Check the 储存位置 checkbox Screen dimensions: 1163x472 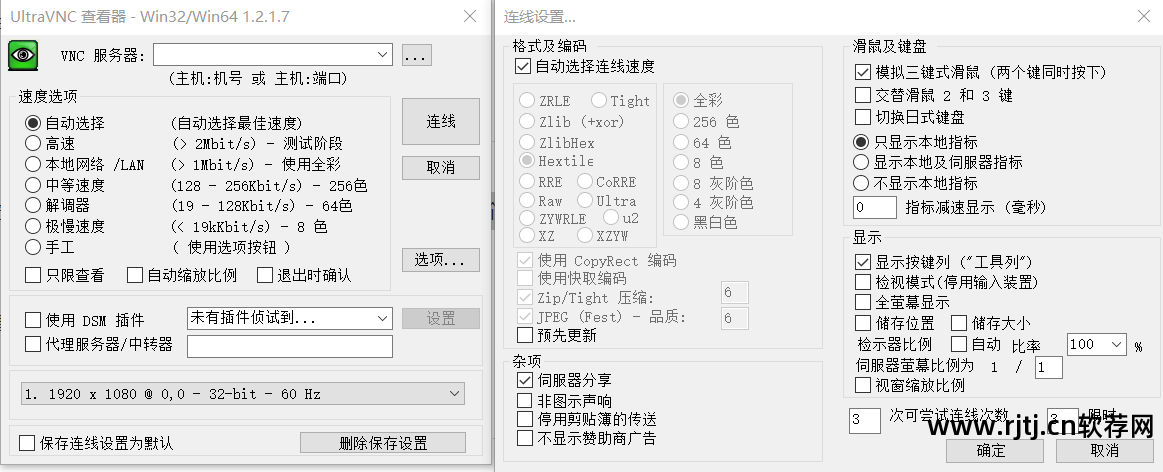pos(863,323)
